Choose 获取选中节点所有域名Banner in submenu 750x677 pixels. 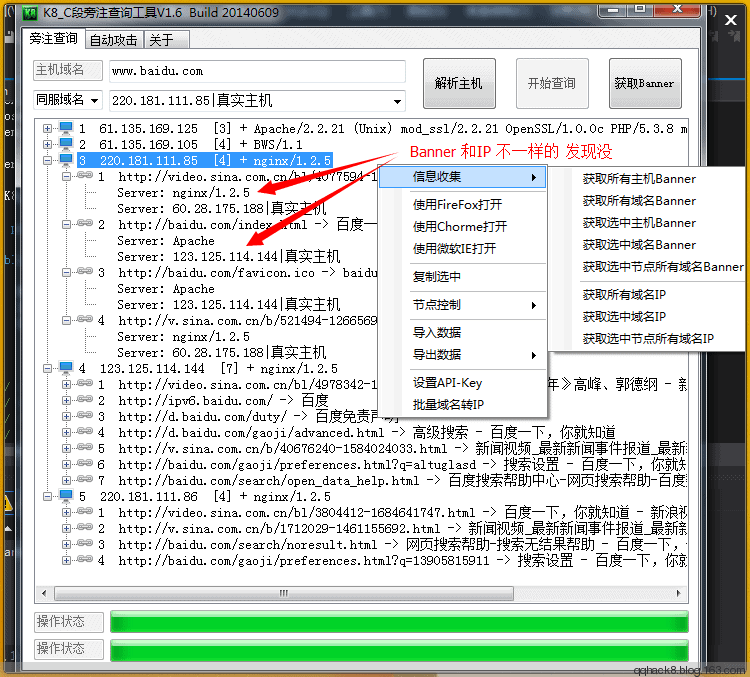click(663, 266)
